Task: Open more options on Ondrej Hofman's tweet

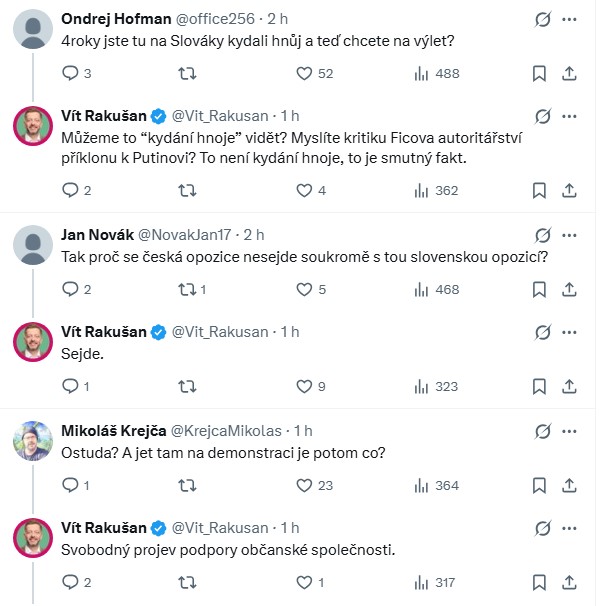Action: (x=569, y=19)
